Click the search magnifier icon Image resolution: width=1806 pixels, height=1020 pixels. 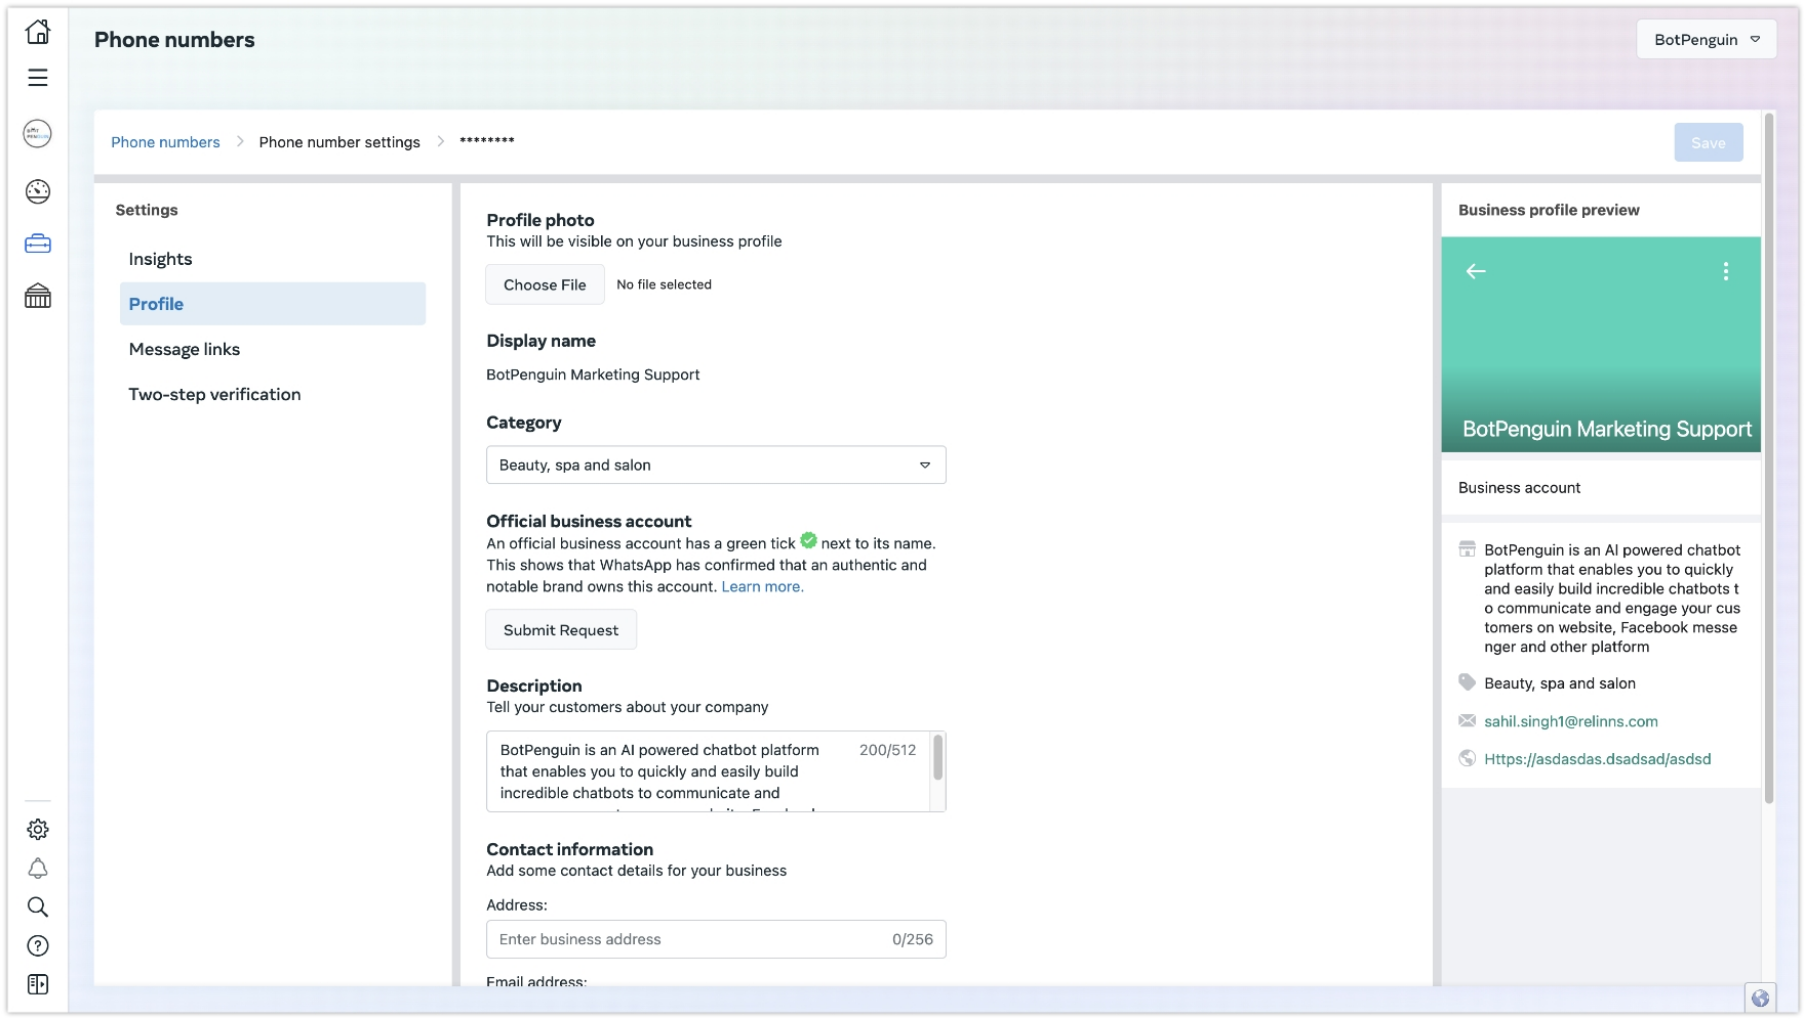pyautogui.click(x=38, y=907)
